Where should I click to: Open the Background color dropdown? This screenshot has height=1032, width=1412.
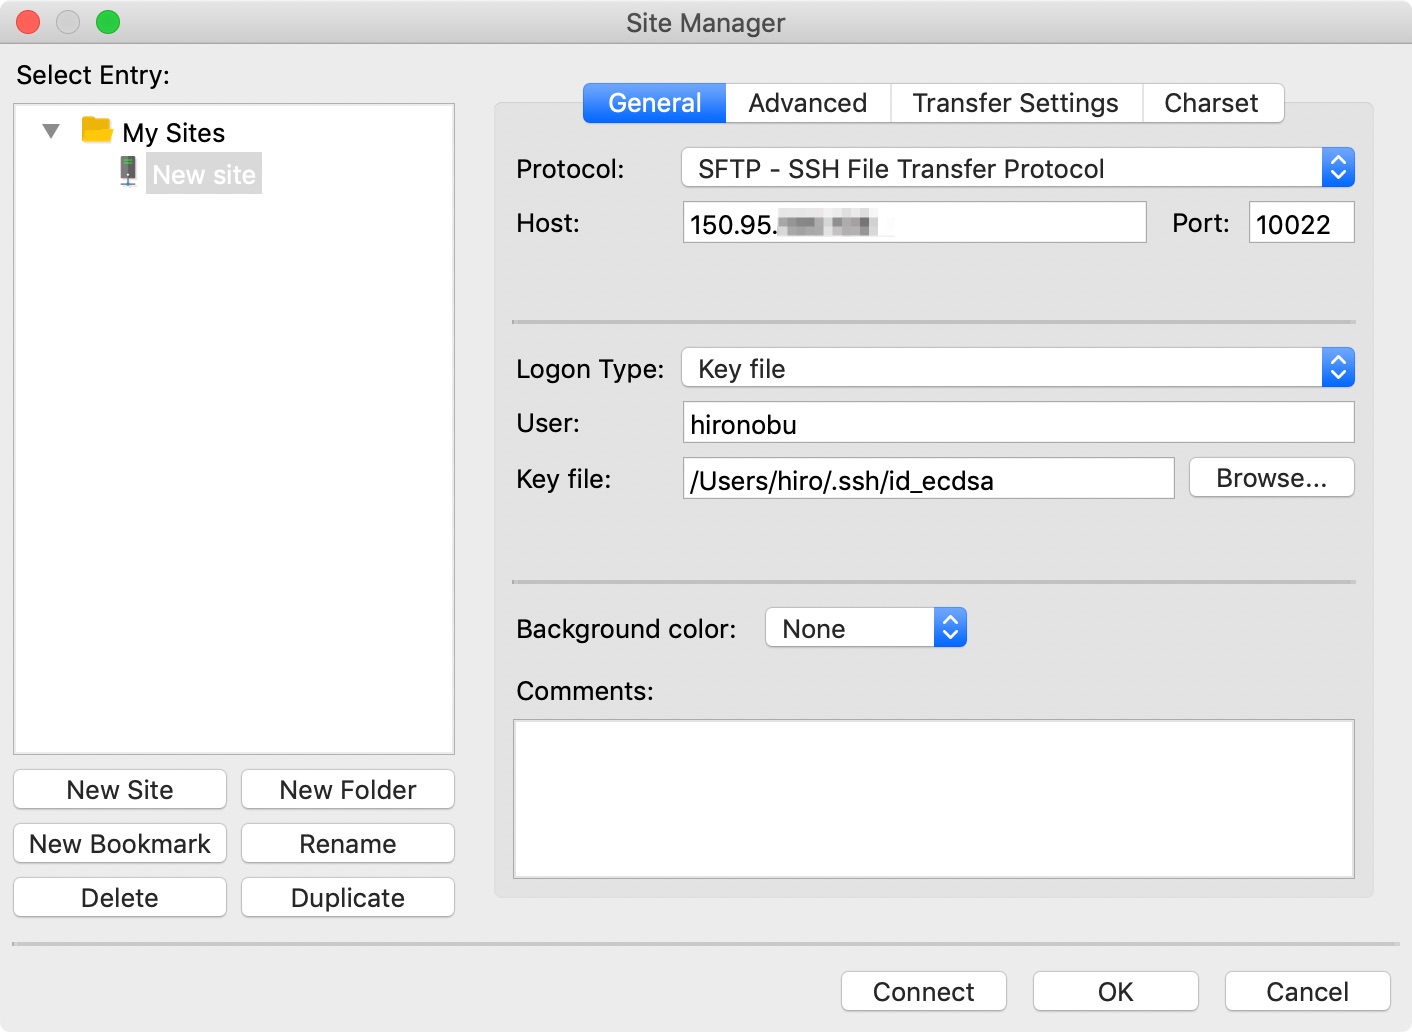click(865, 628)
